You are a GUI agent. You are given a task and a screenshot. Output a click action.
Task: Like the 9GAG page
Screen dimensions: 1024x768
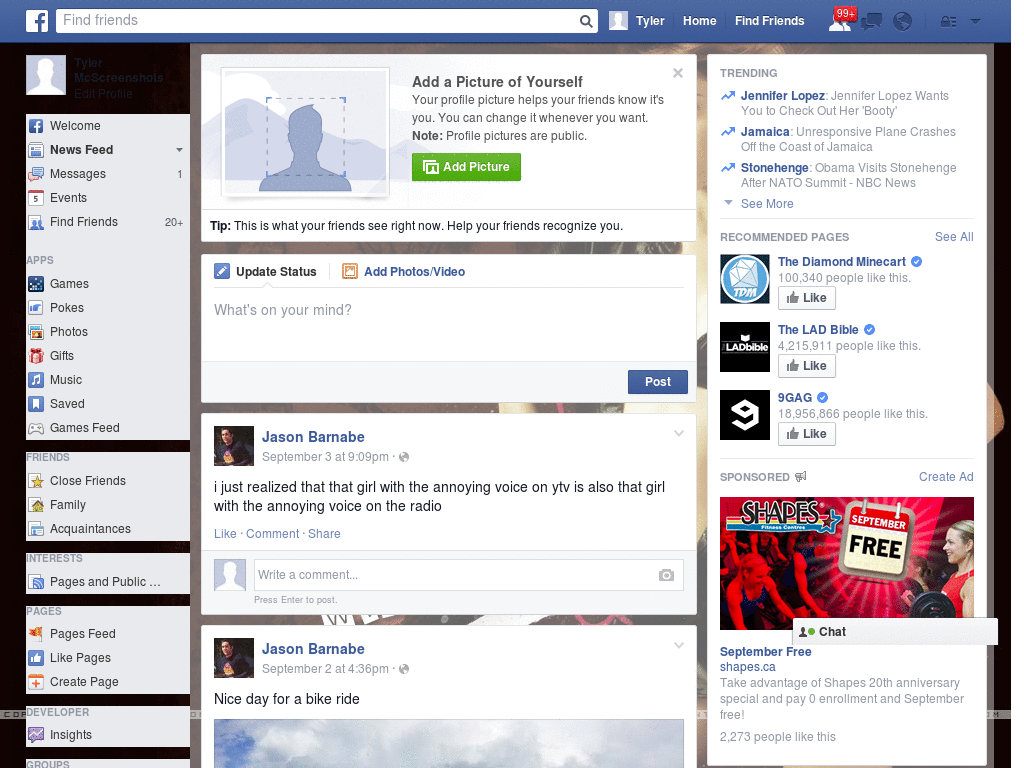click(x=807, y=434)
